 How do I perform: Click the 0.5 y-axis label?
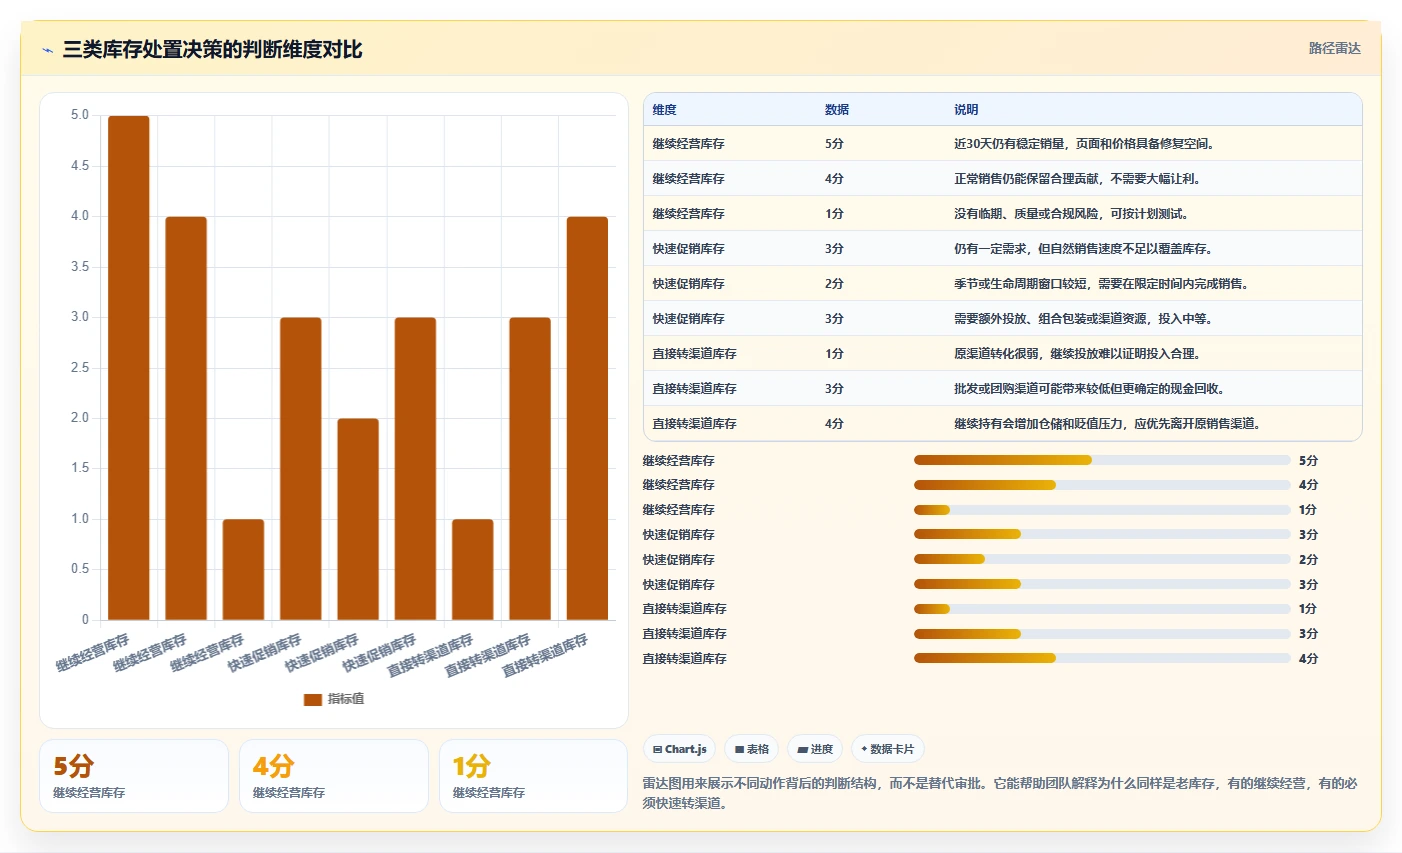coord(80,569)
